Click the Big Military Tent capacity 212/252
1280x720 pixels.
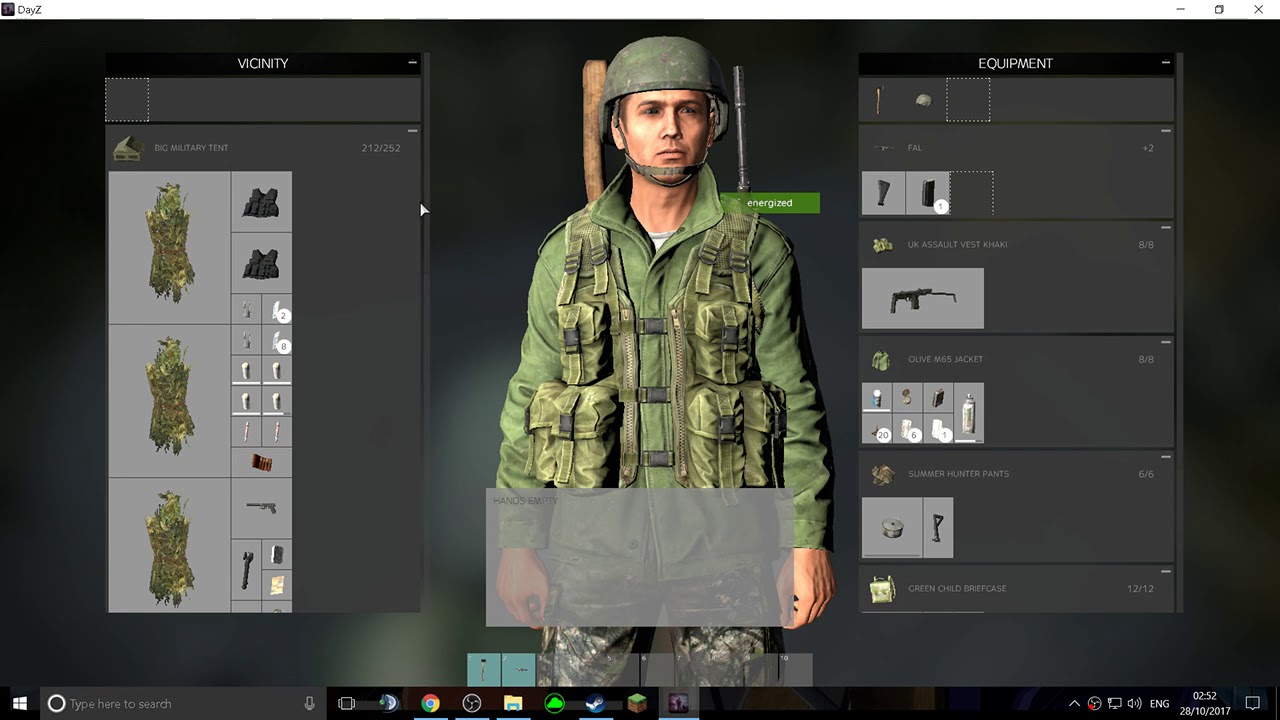pos(380,148)
